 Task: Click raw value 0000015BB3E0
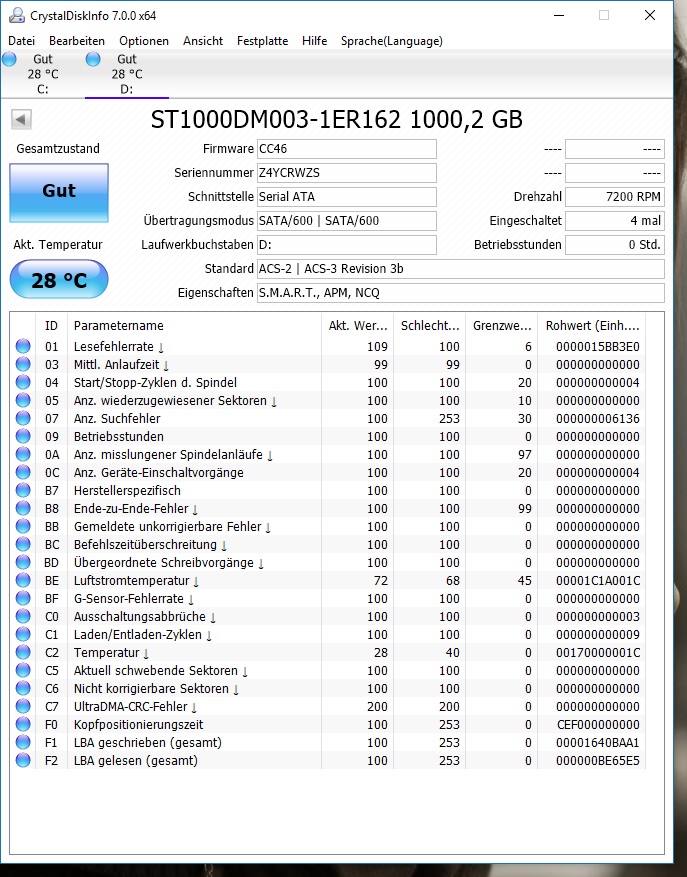597,347
